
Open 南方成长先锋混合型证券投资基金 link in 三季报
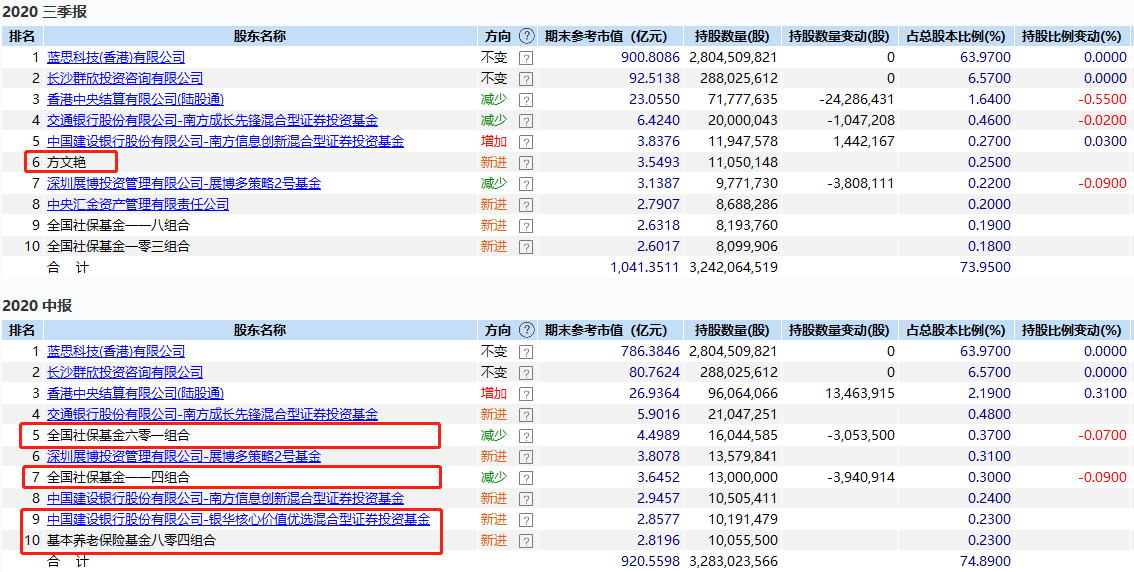(x=213, y=120)
